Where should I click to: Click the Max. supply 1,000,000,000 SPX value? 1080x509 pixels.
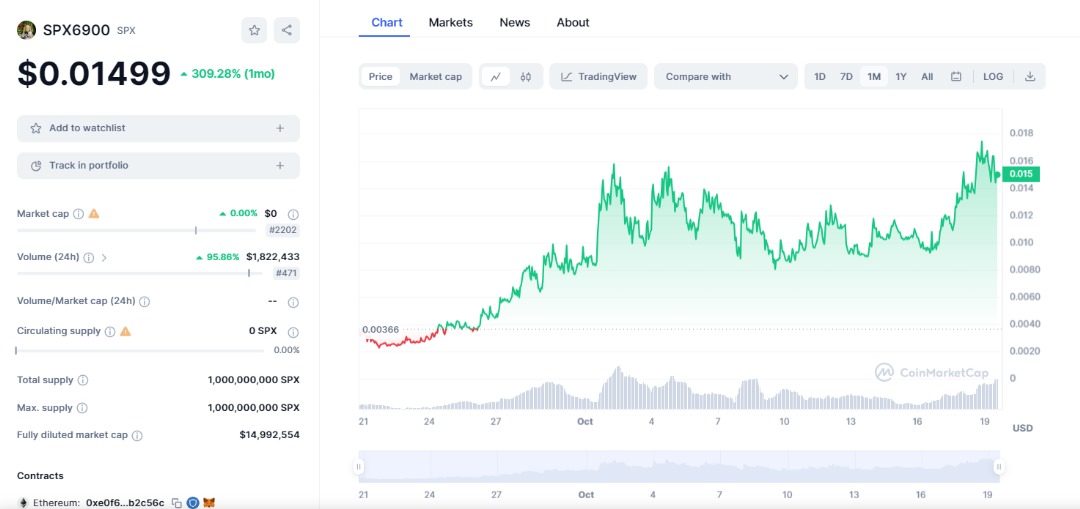(253, 408)
